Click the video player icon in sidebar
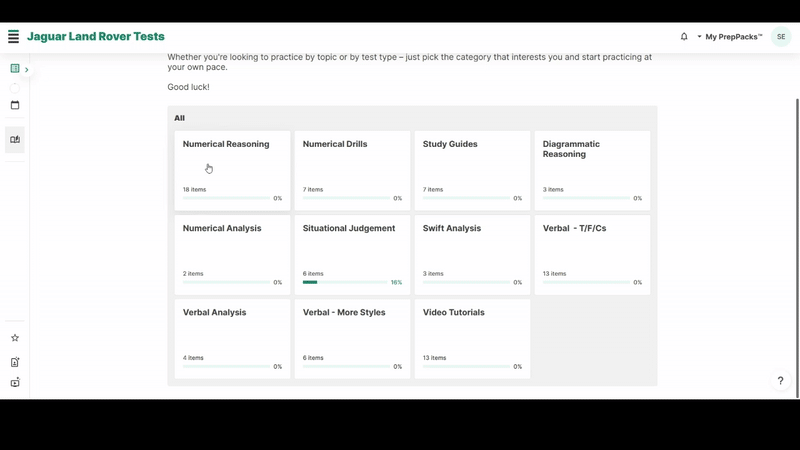The width and height of the screenshot is (800, 450). [x=15, y=383]
